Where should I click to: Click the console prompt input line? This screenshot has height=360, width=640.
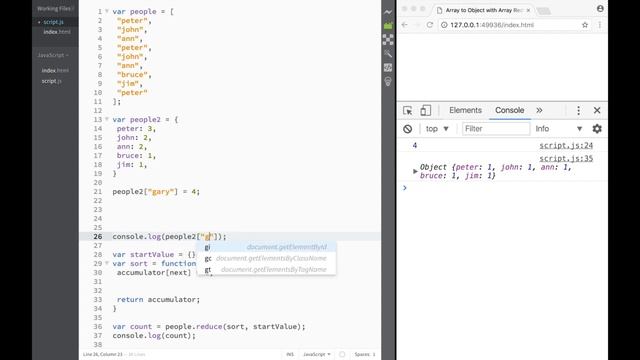[502, 188]
